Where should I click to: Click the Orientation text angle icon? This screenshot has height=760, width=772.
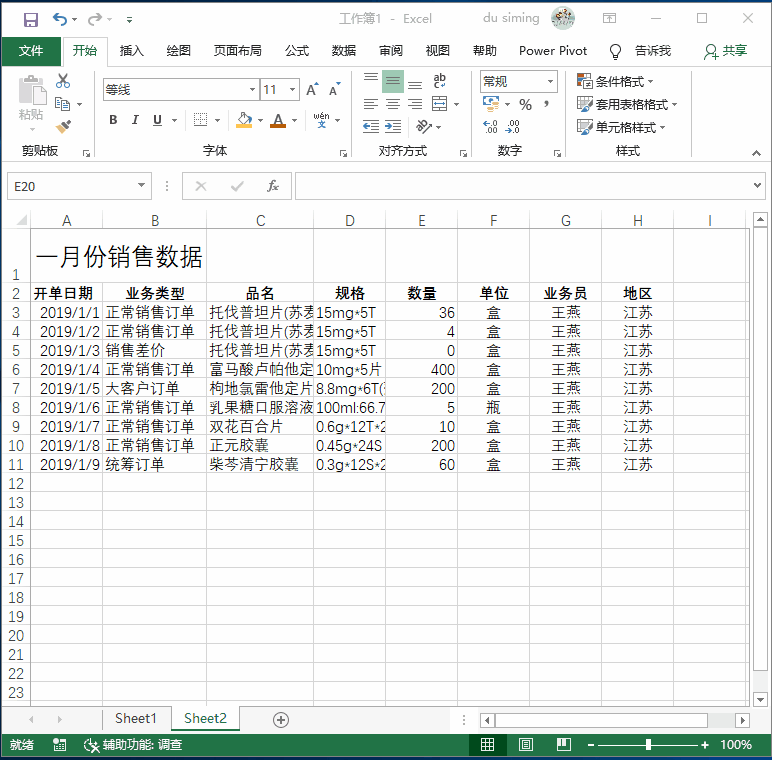(x=424, y=127)
